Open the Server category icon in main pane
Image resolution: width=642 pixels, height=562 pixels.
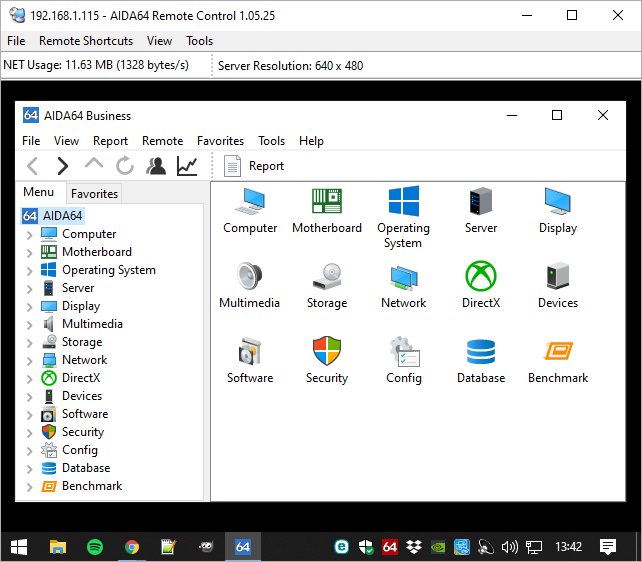point(481,201)
